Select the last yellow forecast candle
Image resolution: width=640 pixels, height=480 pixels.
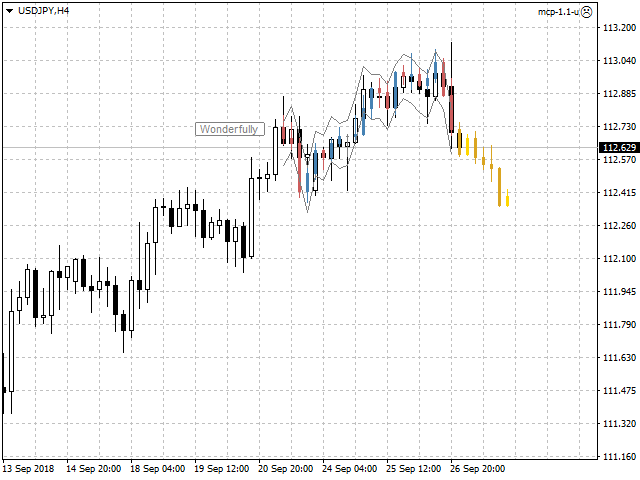[508, 201]
